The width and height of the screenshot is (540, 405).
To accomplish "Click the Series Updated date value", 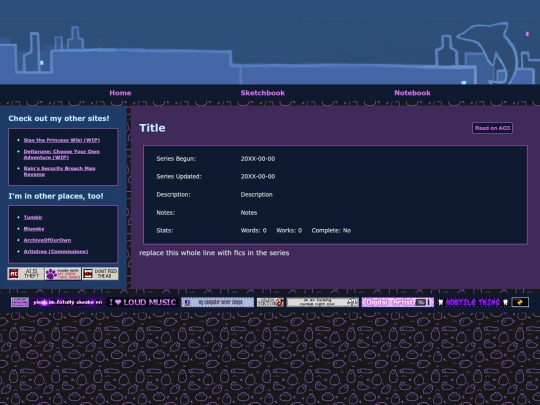I will pyautogui.click(x=258, y=176).
